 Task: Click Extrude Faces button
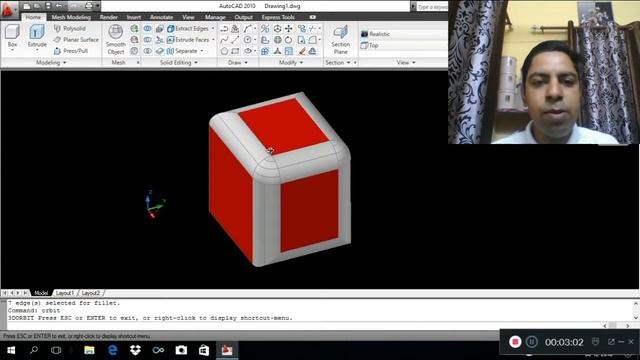[189, 40]
